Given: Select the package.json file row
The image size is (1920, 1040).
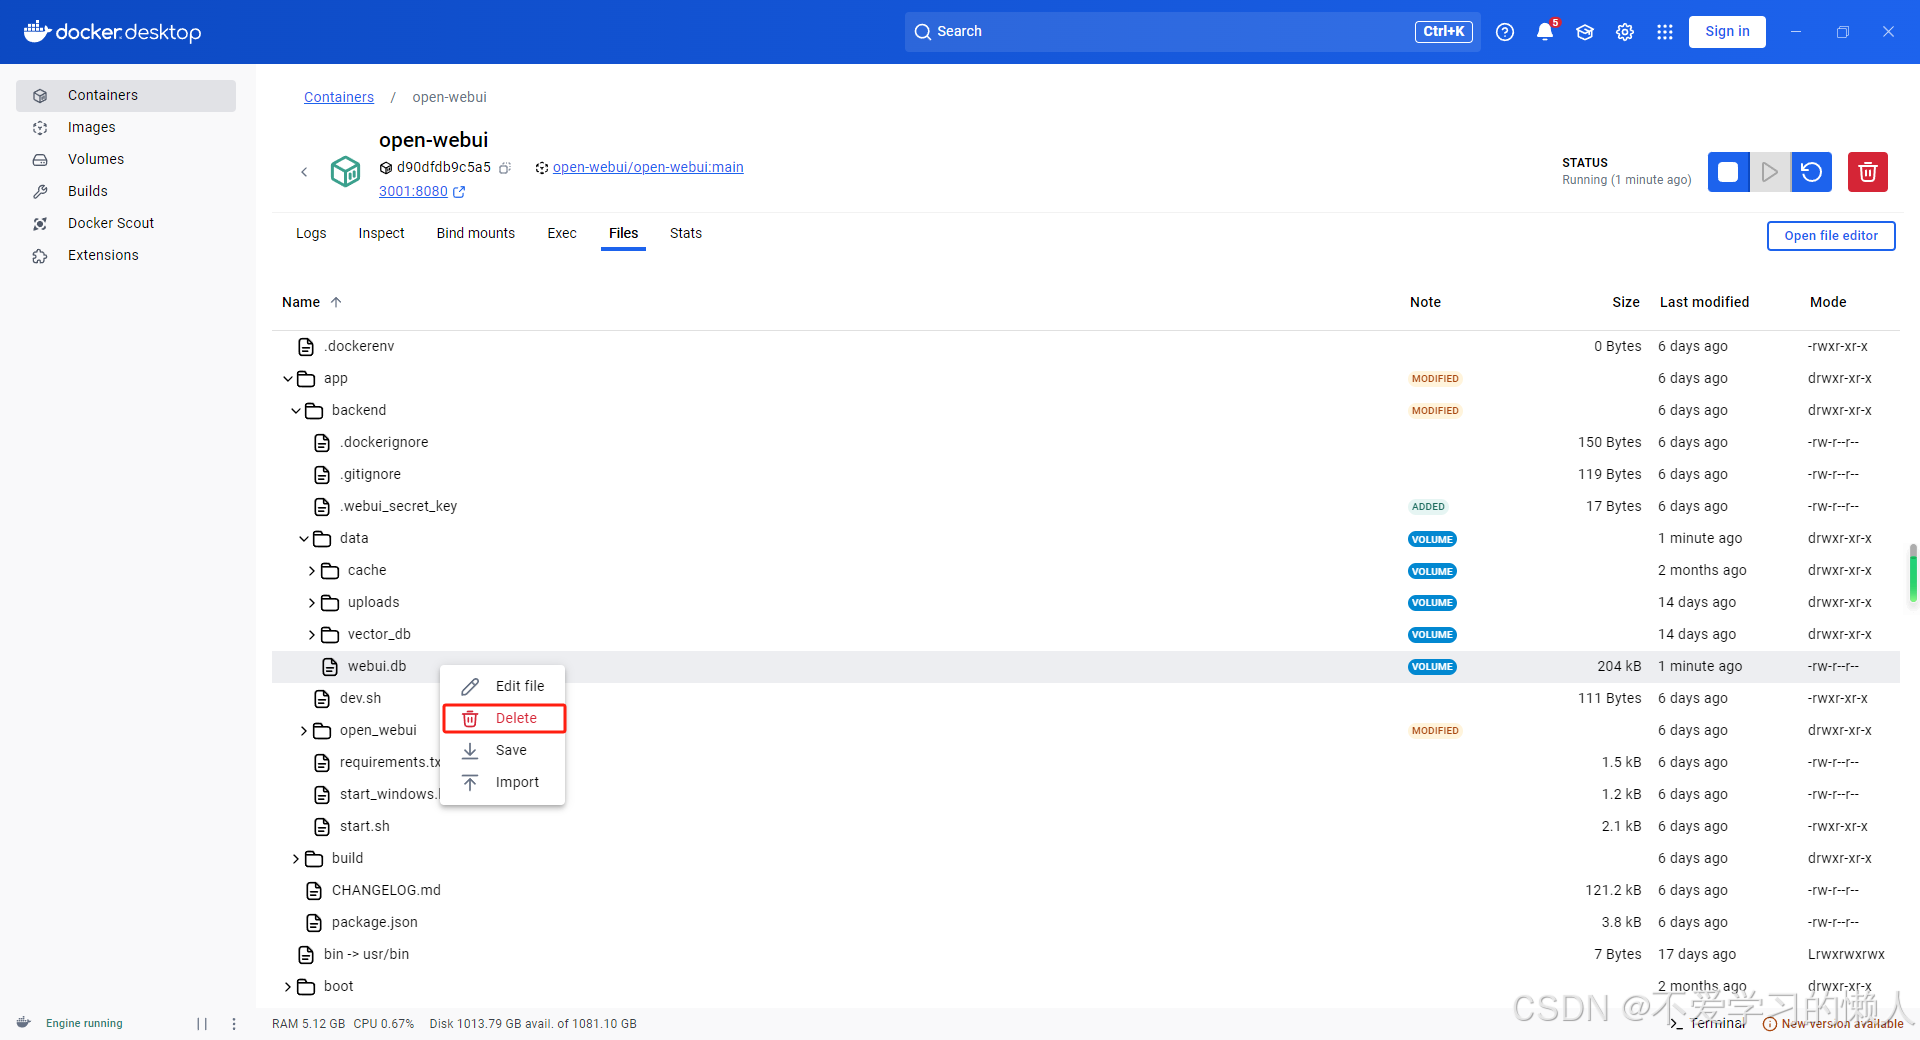Looking at the screenshot, I should [x=1086, y=922].
